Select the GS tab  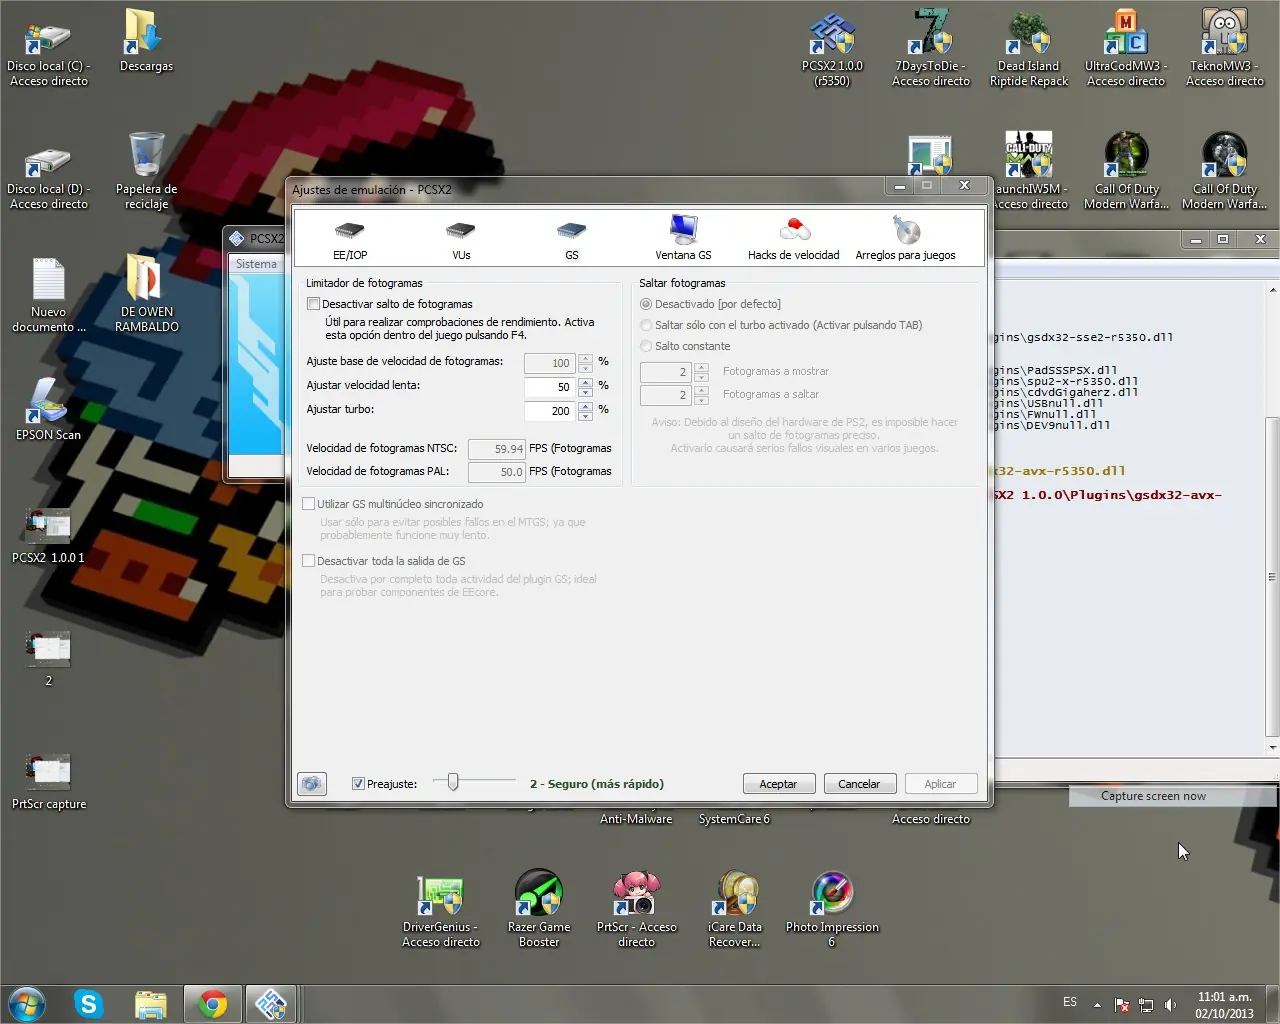pyautogui.click(x=571, y=239)
